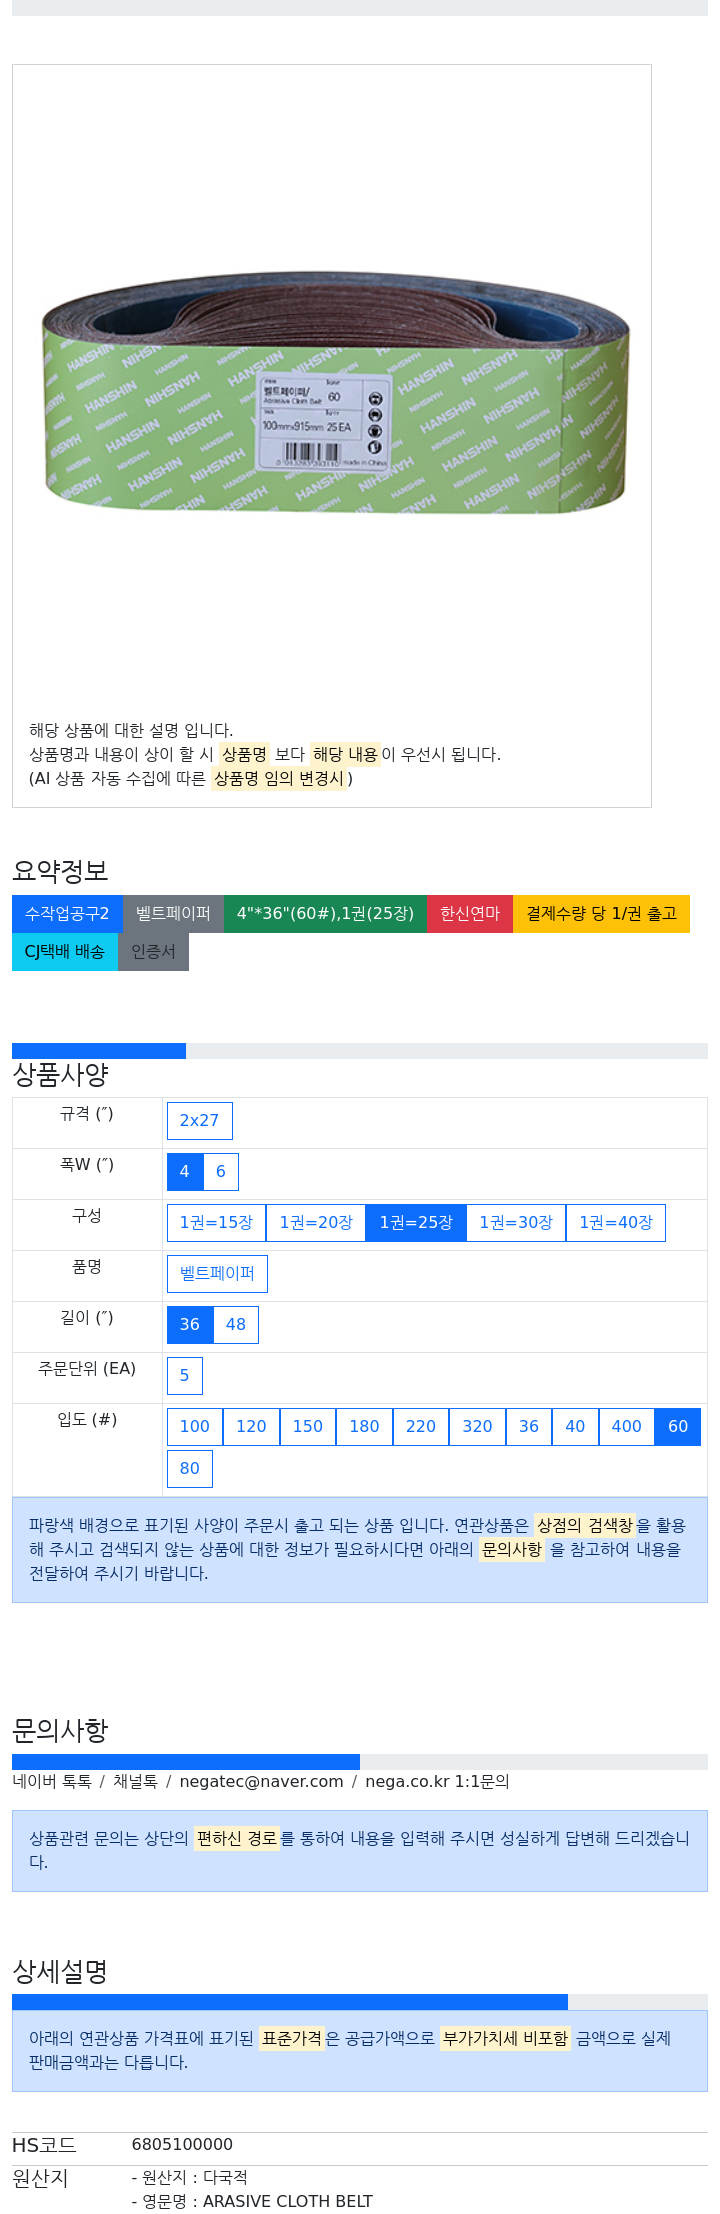Choose width option 6
The image size is (720, 2214).
pyautogui.click(x=221, y=1172)
